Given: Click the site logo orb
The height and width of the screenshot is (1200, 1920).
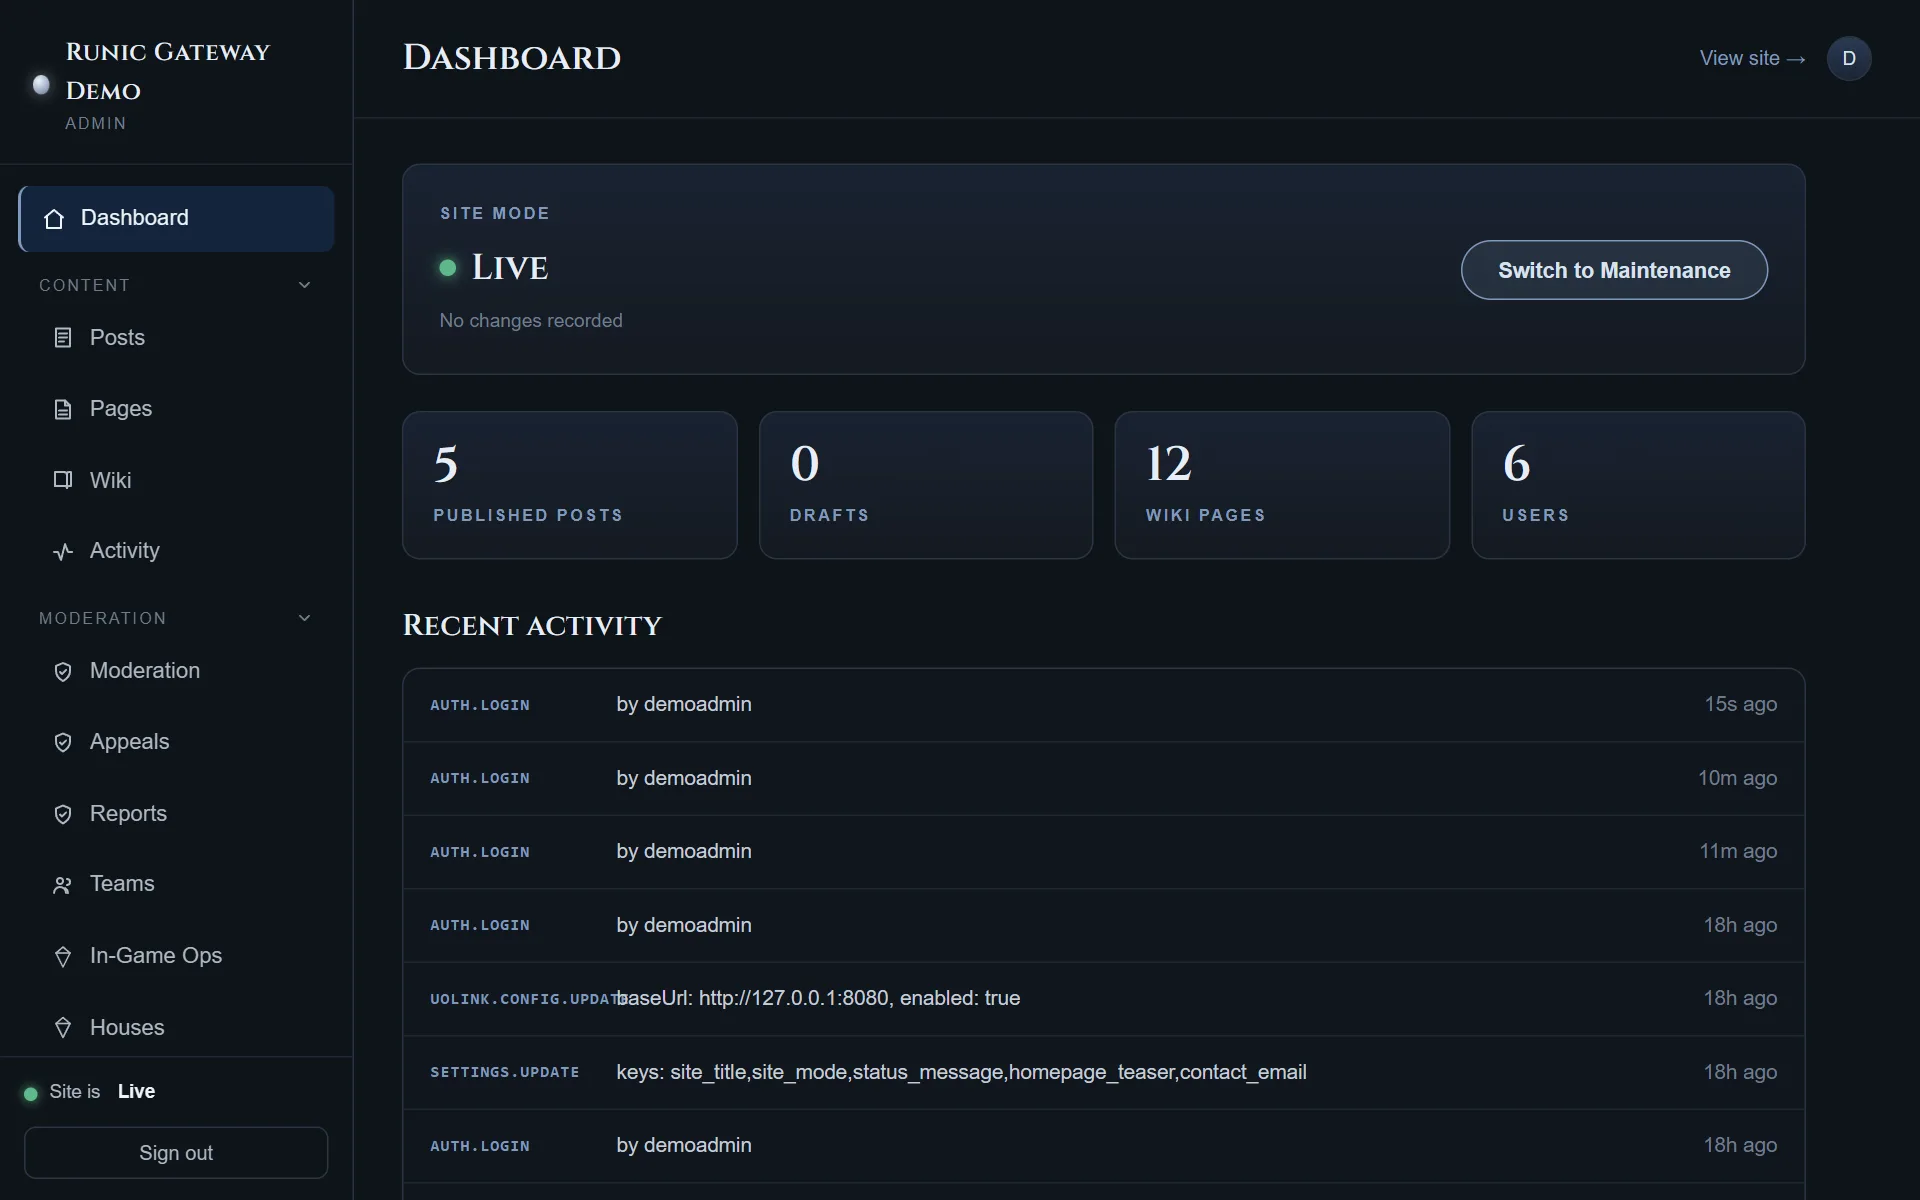Looking at the screenshot, I should tap(41, 85).
